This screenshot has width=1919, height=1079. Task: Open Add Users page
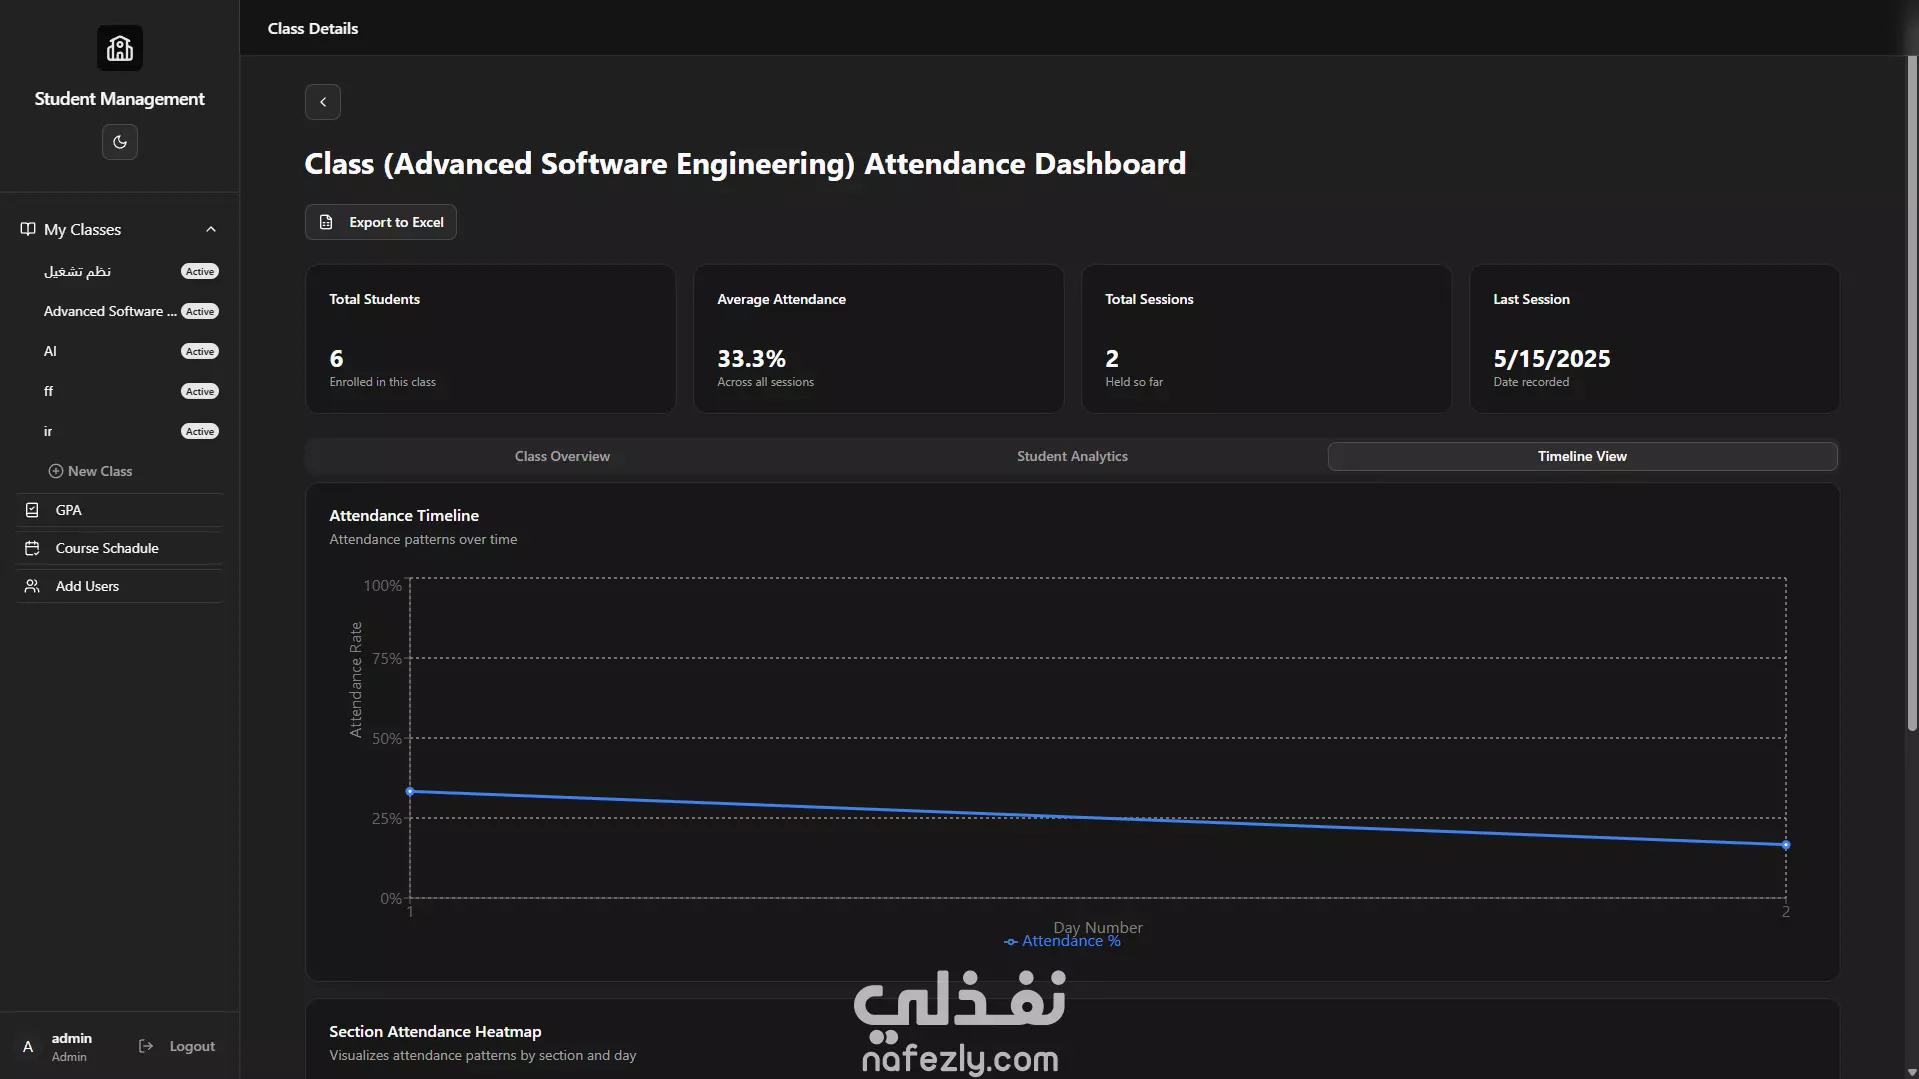pos(120,586)
